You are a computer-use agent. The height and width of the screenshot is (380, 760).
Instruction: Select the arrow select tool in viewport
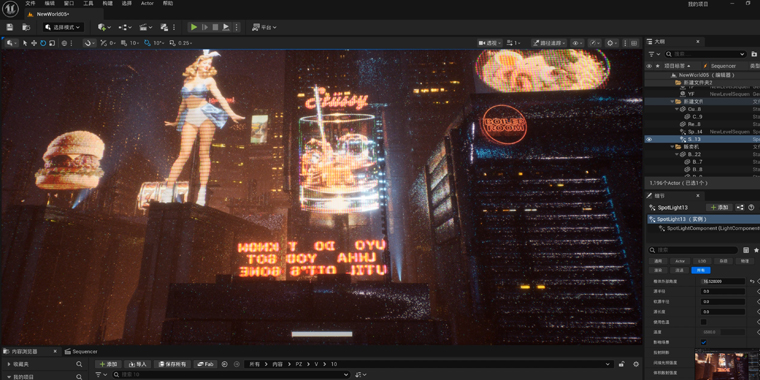click(25, 43)
